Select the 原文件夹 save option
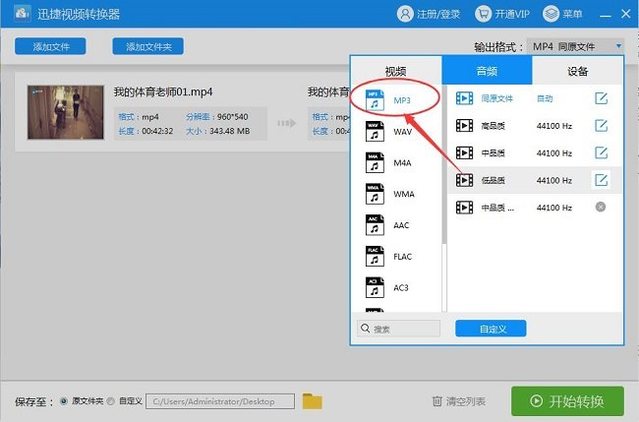 [64, 401]
